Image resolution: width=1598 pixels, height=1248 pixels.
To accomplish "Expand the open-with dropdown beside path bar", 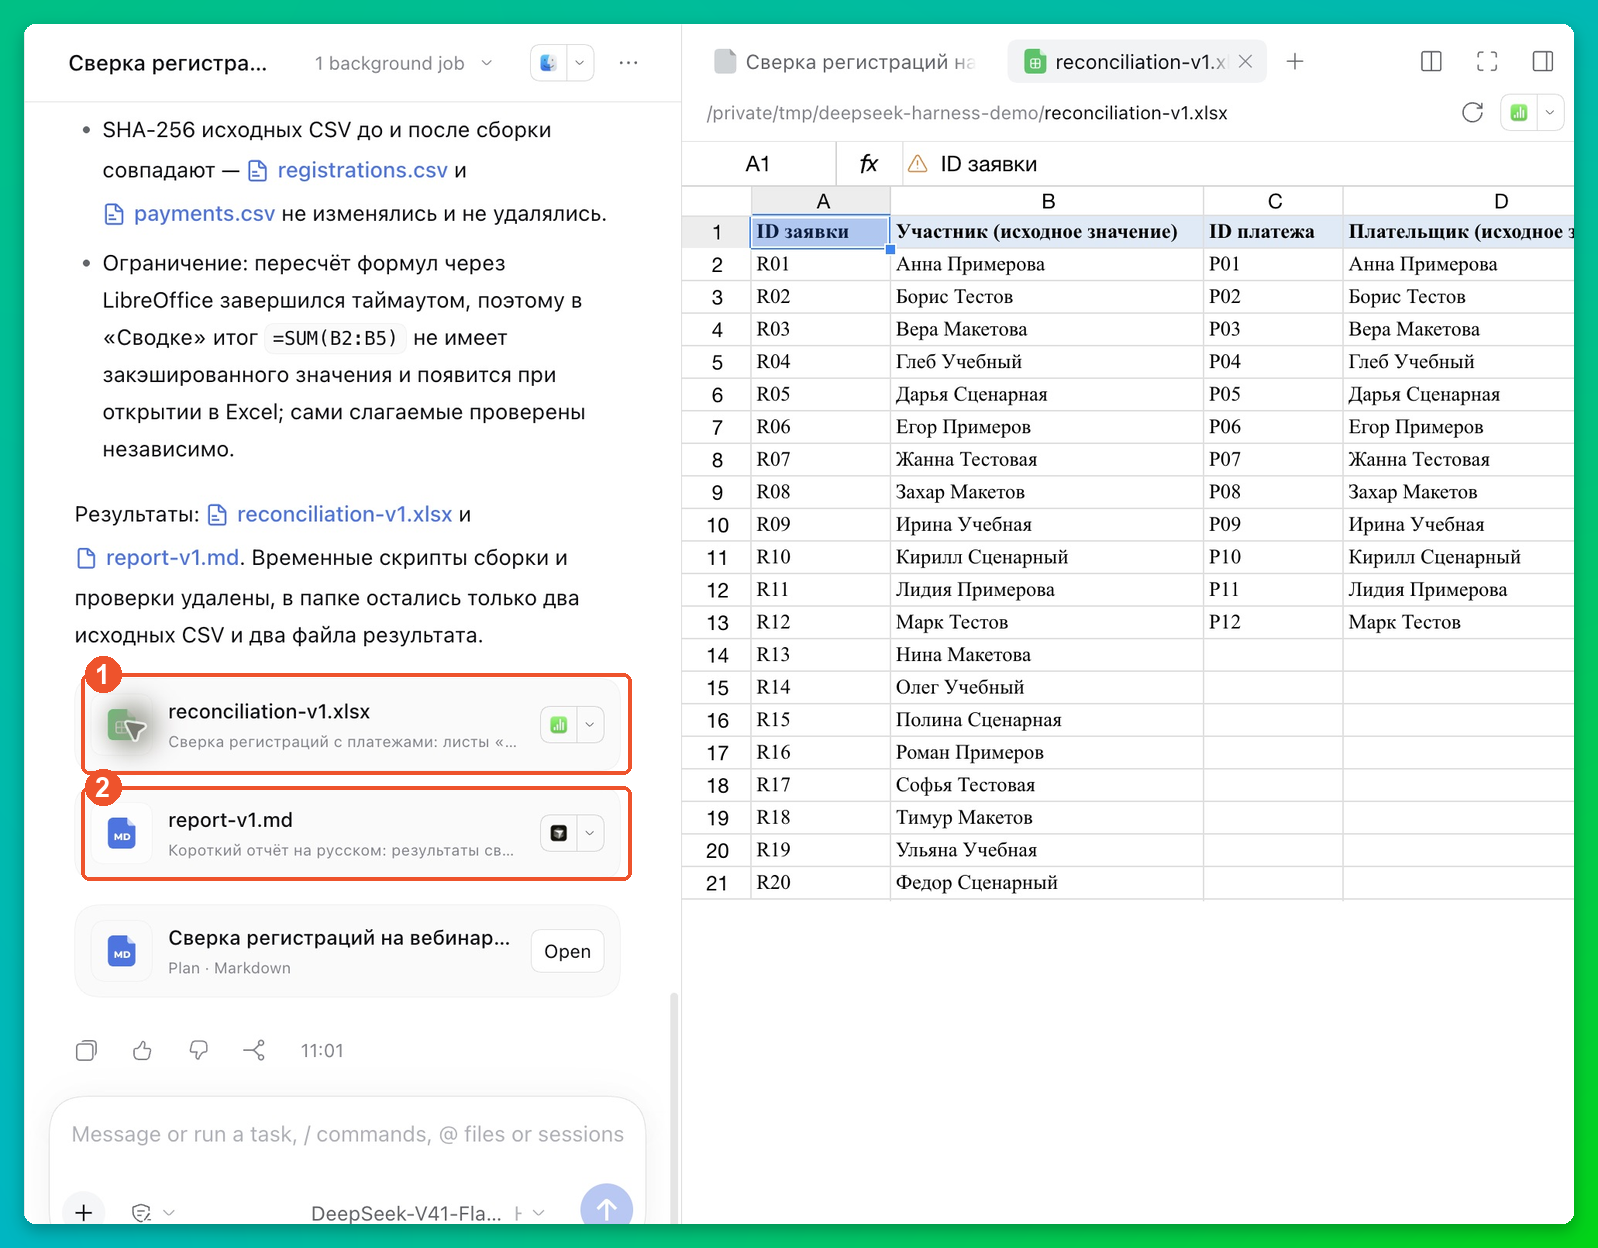I will point(1550,112).
